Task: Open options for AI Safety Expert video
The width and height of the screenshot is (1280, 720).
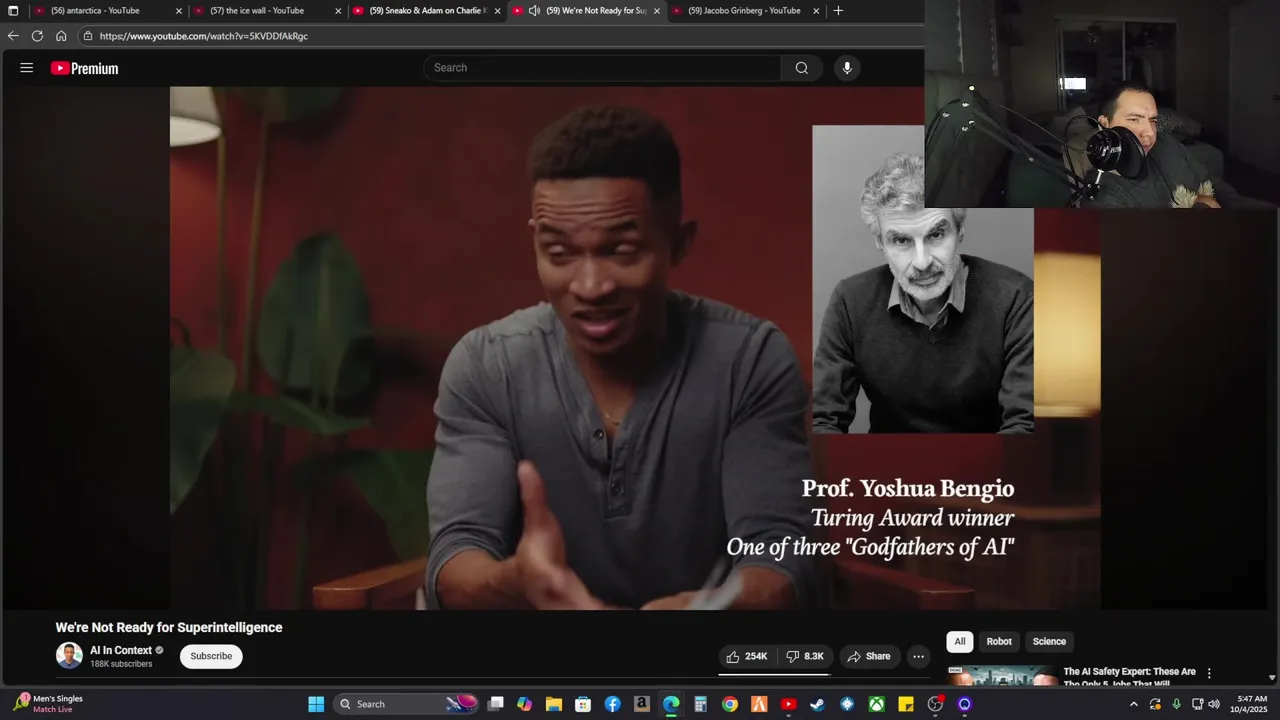Action: [x=1209, y=673]
